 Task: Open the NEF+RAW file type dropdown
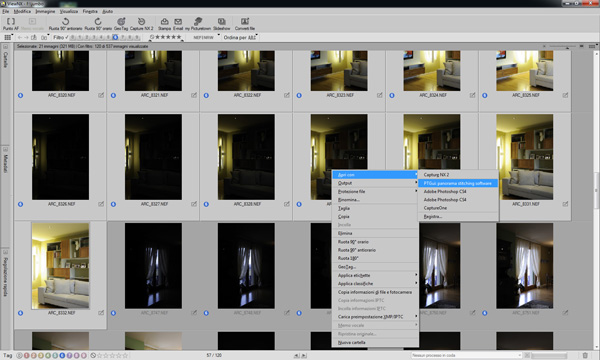[x=206, y=37]
